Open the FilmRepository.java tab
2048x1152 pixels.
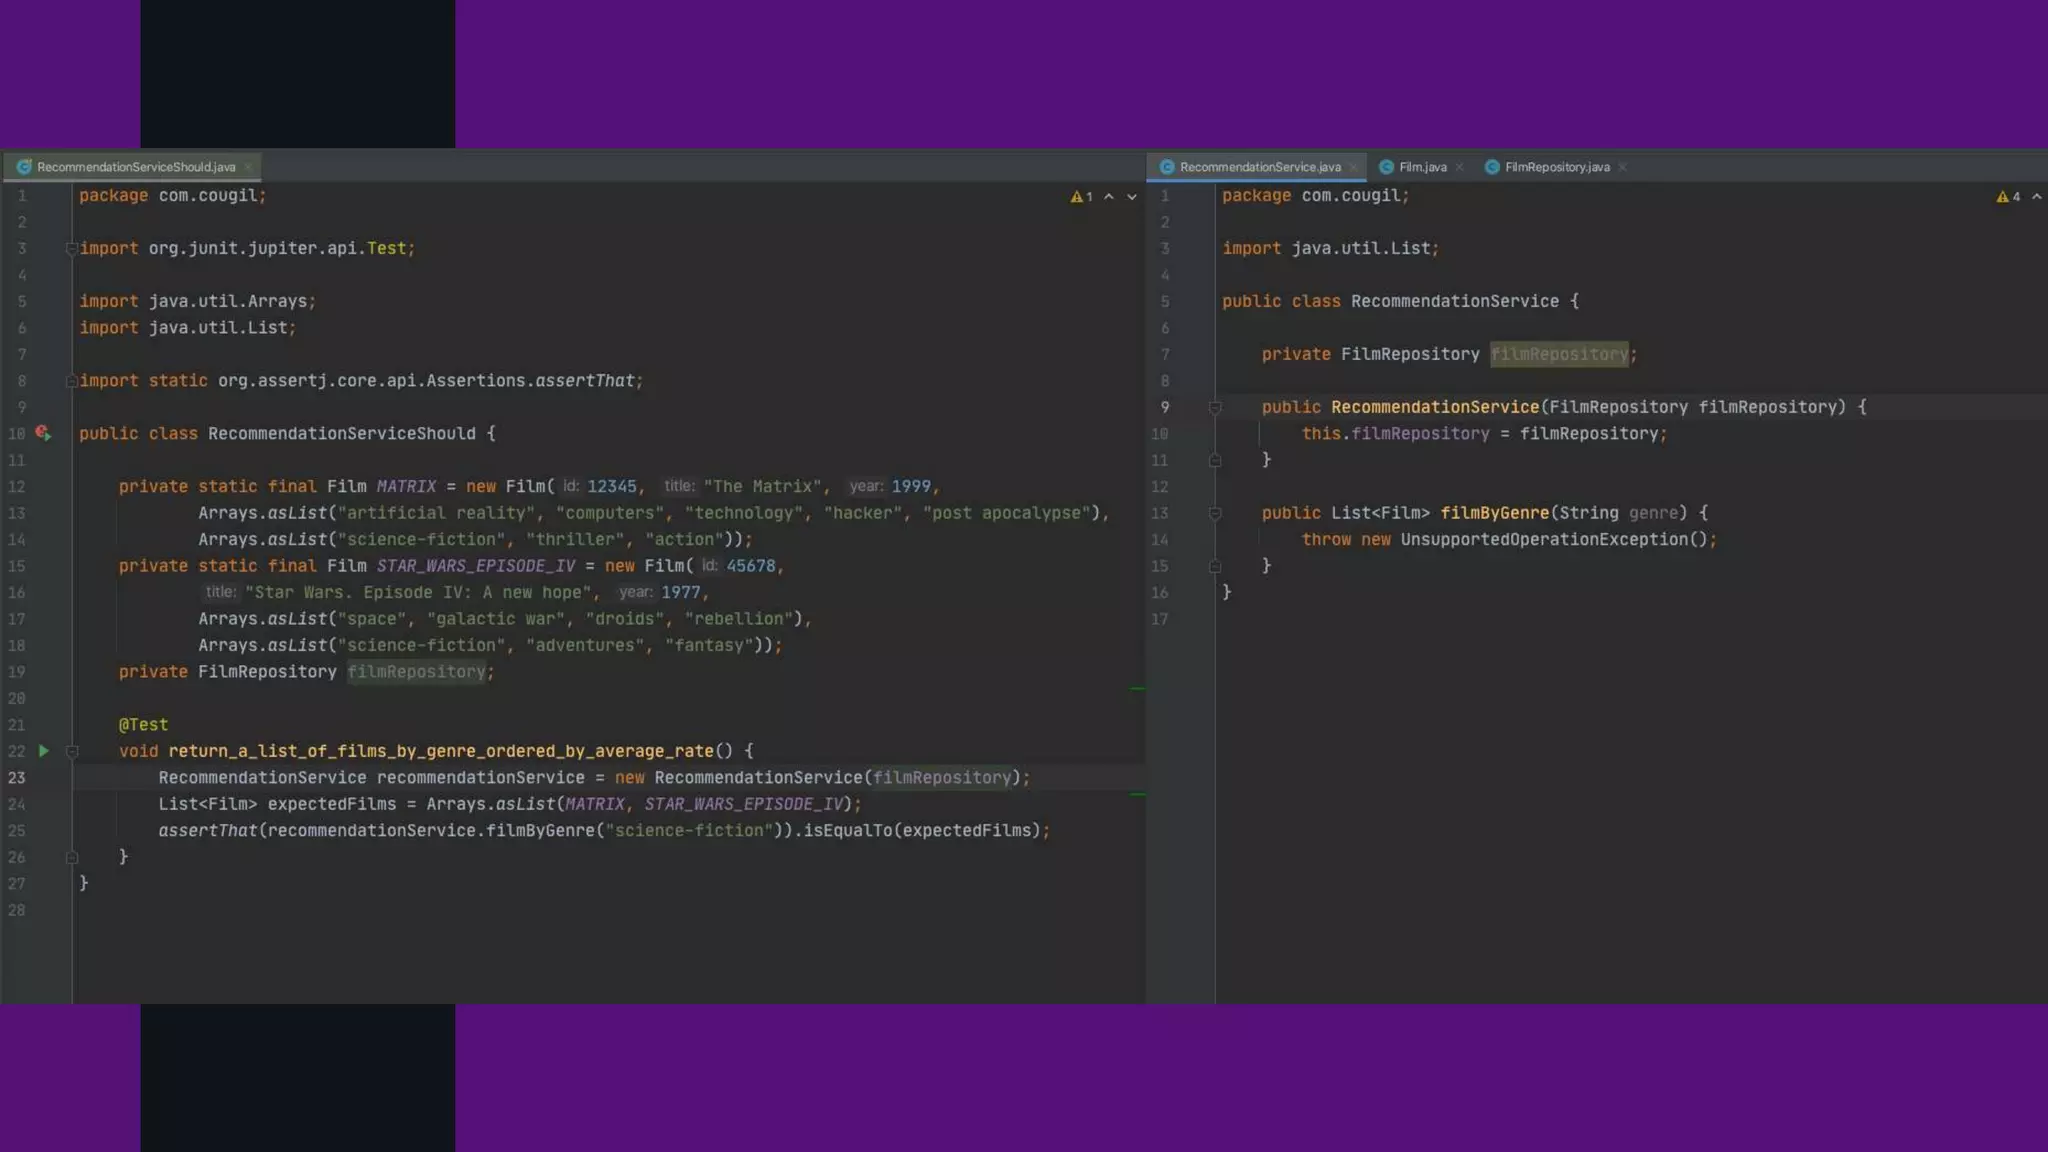tap(1556, 167)
